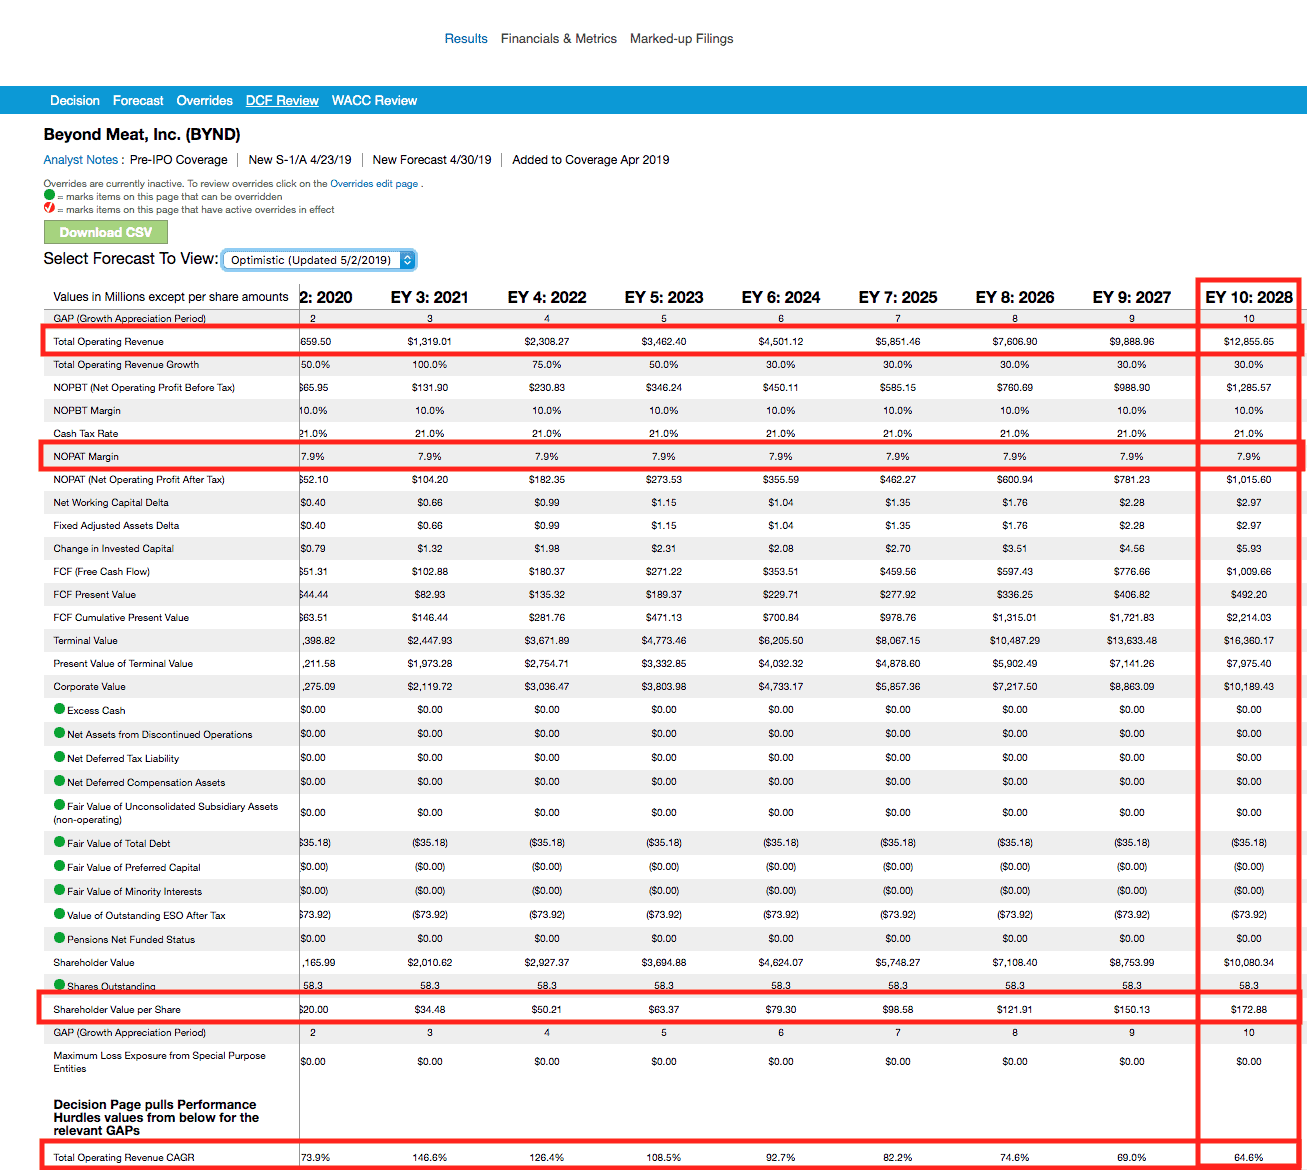The width and height of the screenshot is (1307, 1170).
Task: Click override dot for Net Assets from Discontinued Operations
Action: [x=60, y=733]
